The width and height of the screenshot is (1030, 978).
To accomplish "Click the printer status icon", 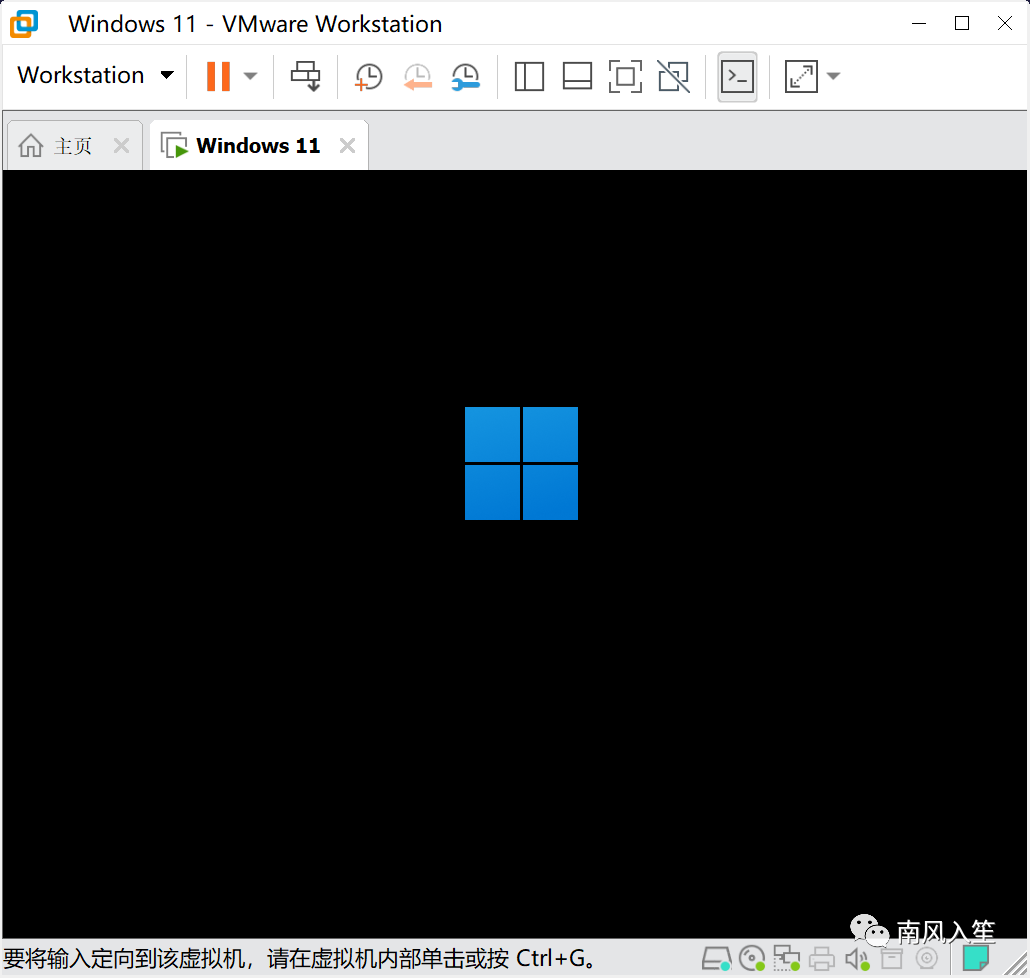I will [822, 959].
